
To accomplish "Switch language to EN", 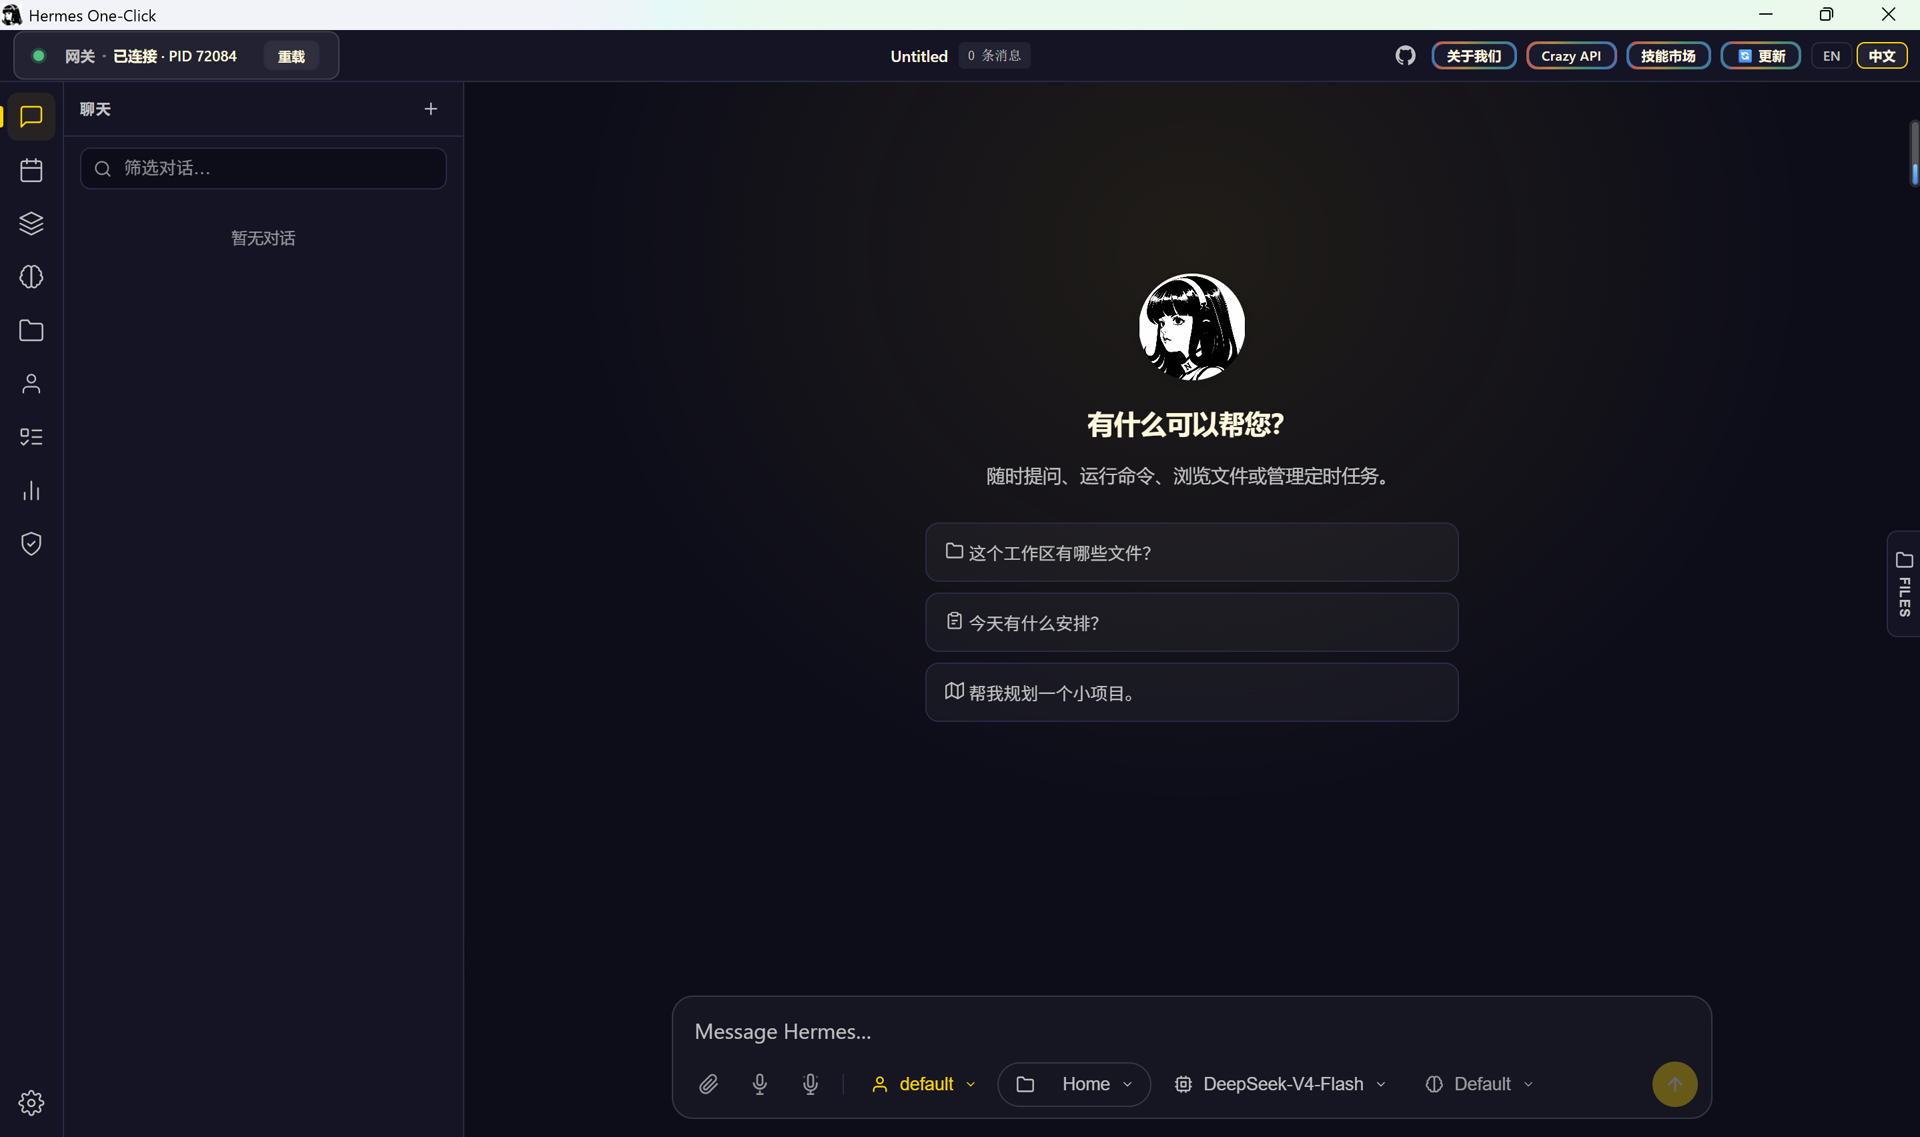I will coord(1831,56).
